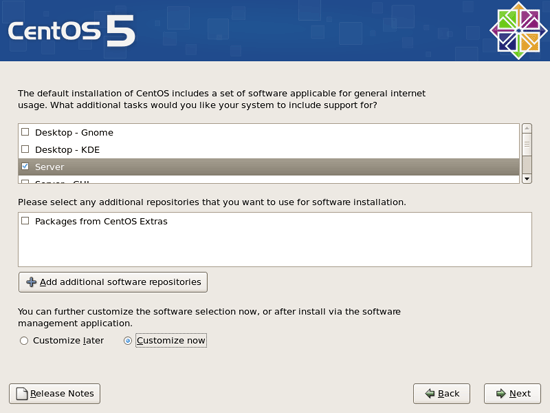Enable the Desktop - KDE checkbox
550x413 pixels.
[25, 149]
